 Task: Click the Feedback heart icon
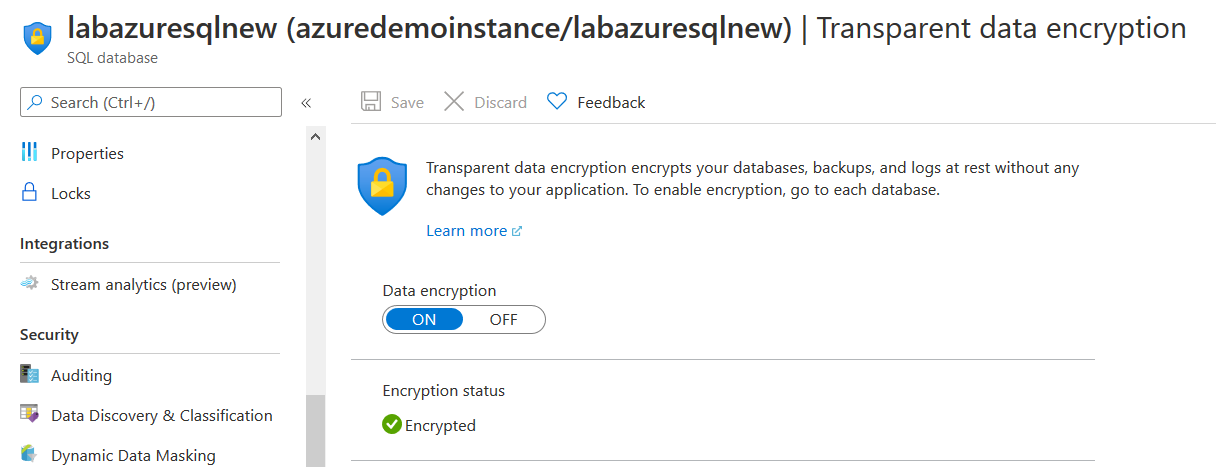[x=557, y=102]
